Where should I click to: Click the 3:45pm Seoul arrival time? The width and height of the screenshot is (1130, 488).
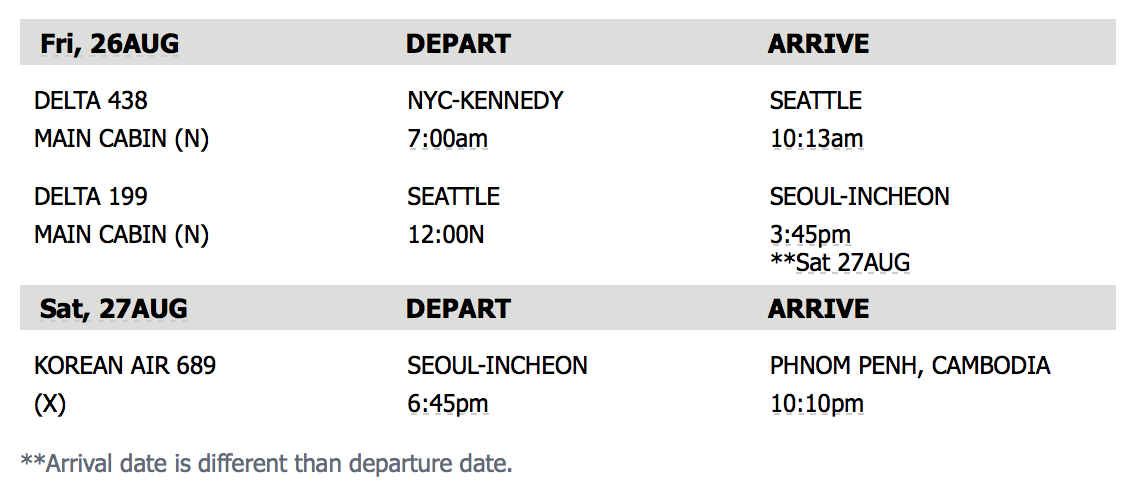coord(810,234)
